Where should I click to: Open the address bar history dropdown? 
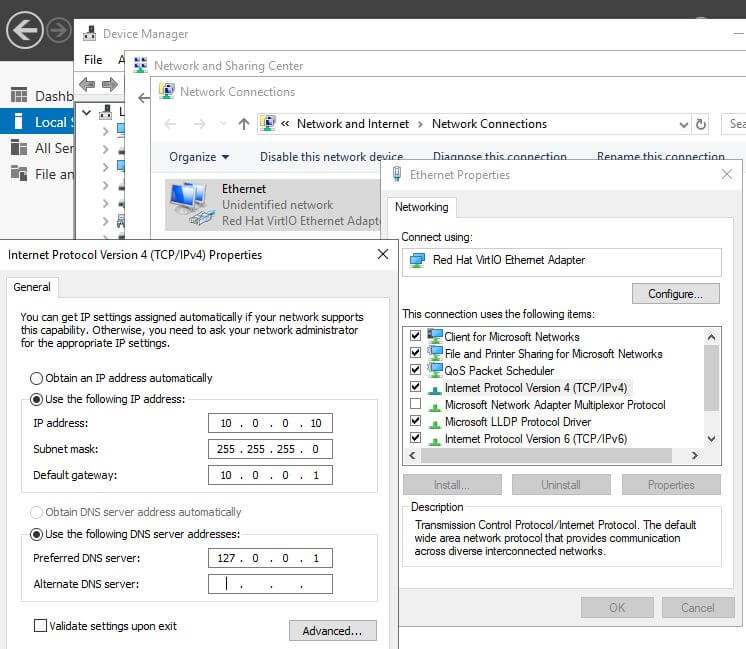pyautogui.click(x=684, y=125)
